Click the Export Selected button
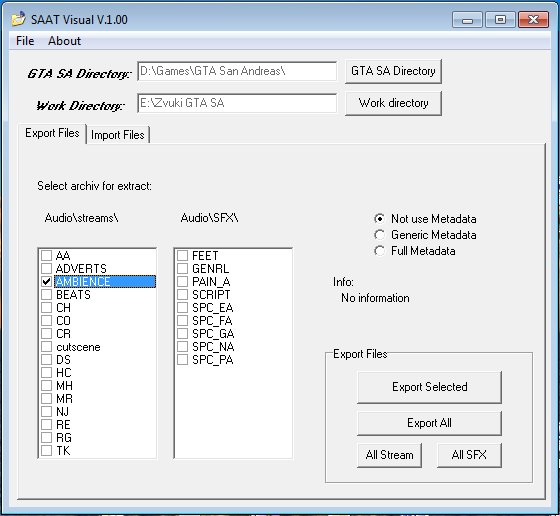 pos(429,387)
